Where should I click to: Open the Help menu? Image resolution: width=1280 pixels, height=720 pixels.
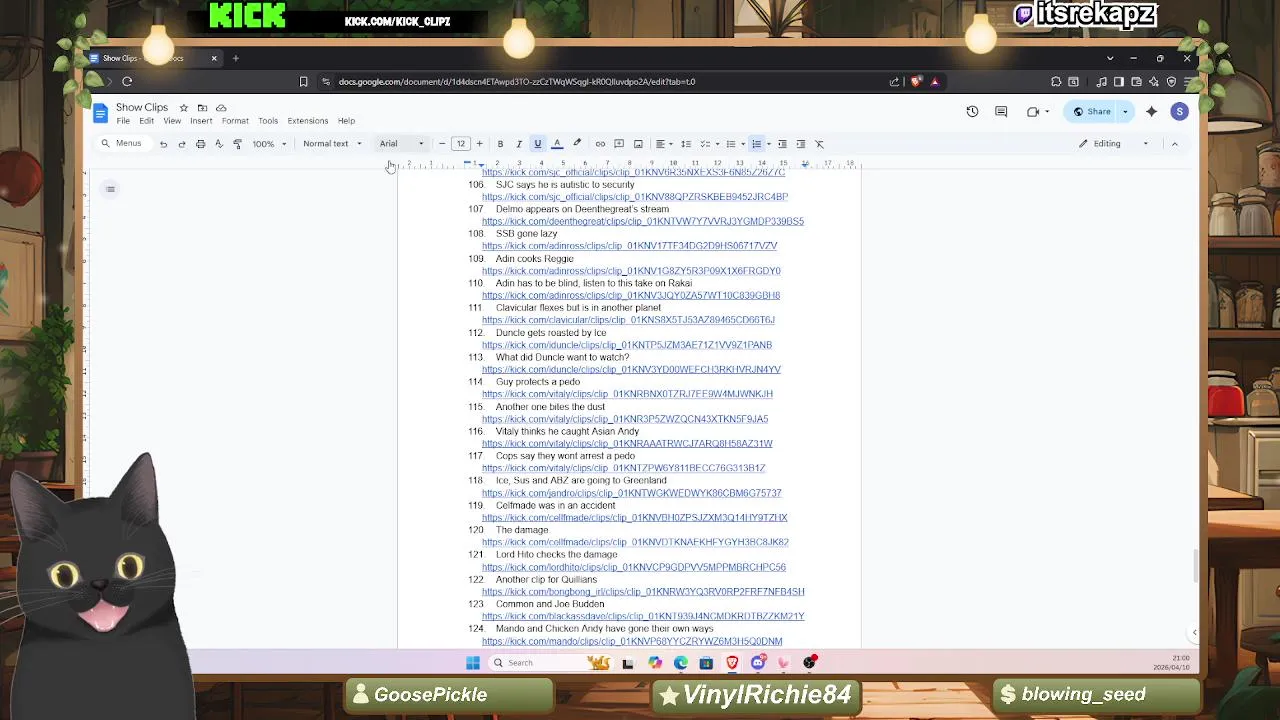coord(346,121)
